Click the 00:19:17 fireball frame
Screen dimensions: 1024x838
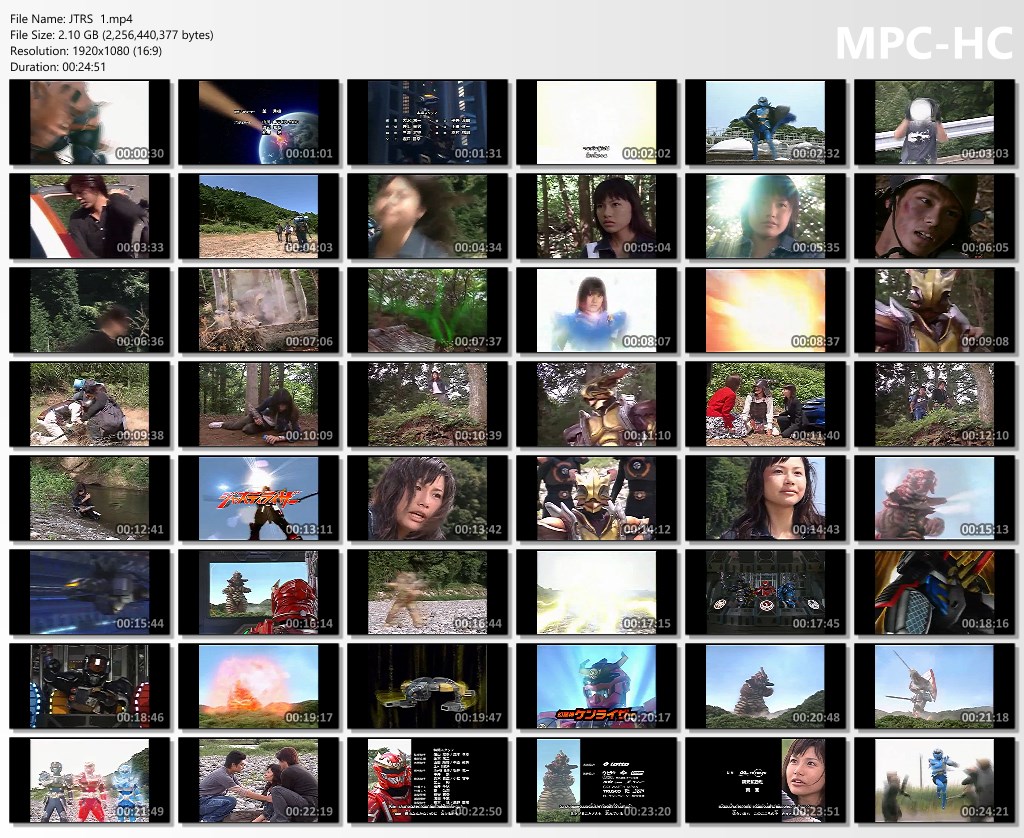(x=259, y=686)
